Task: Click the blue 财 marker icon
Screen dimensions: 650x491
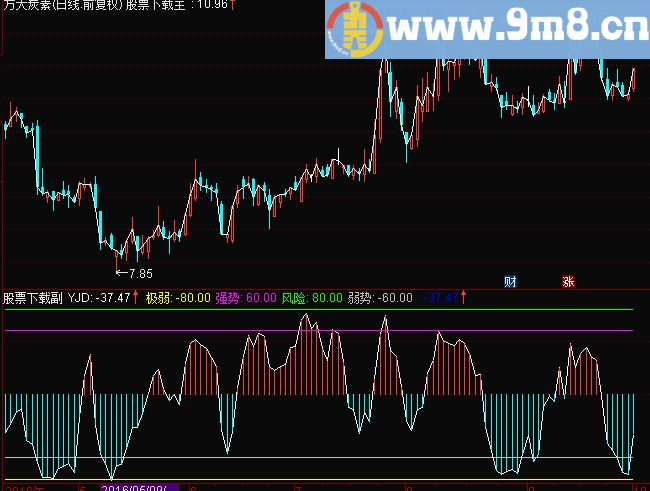Action: coord(510,282)
